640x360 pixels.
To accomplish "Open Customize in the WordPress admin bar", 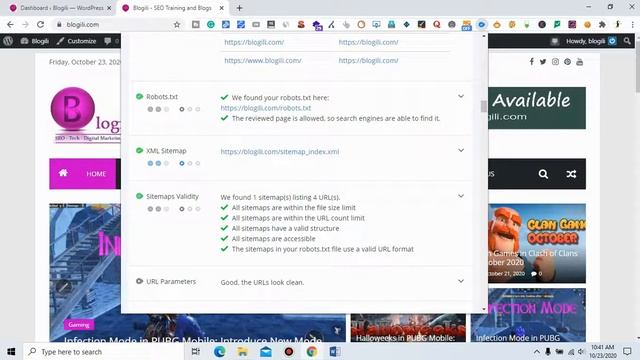I will 76,41.
